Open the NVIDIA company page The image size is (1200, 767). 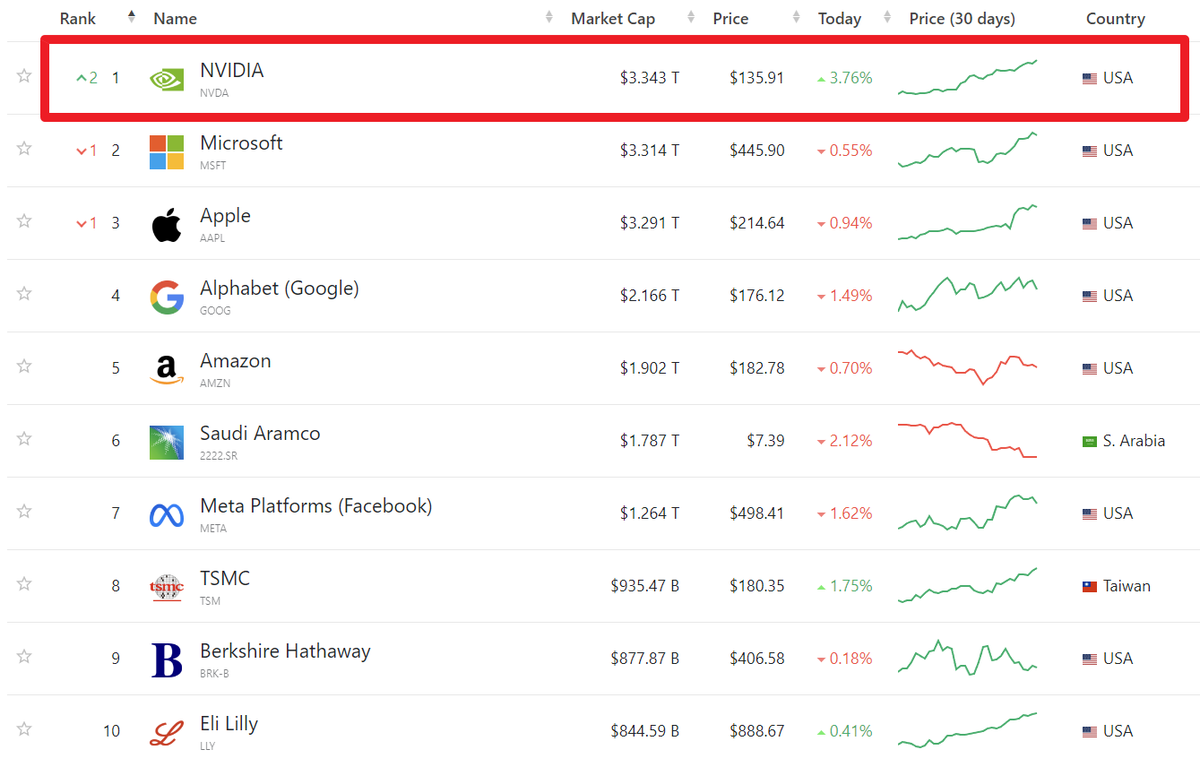point(232,71)
